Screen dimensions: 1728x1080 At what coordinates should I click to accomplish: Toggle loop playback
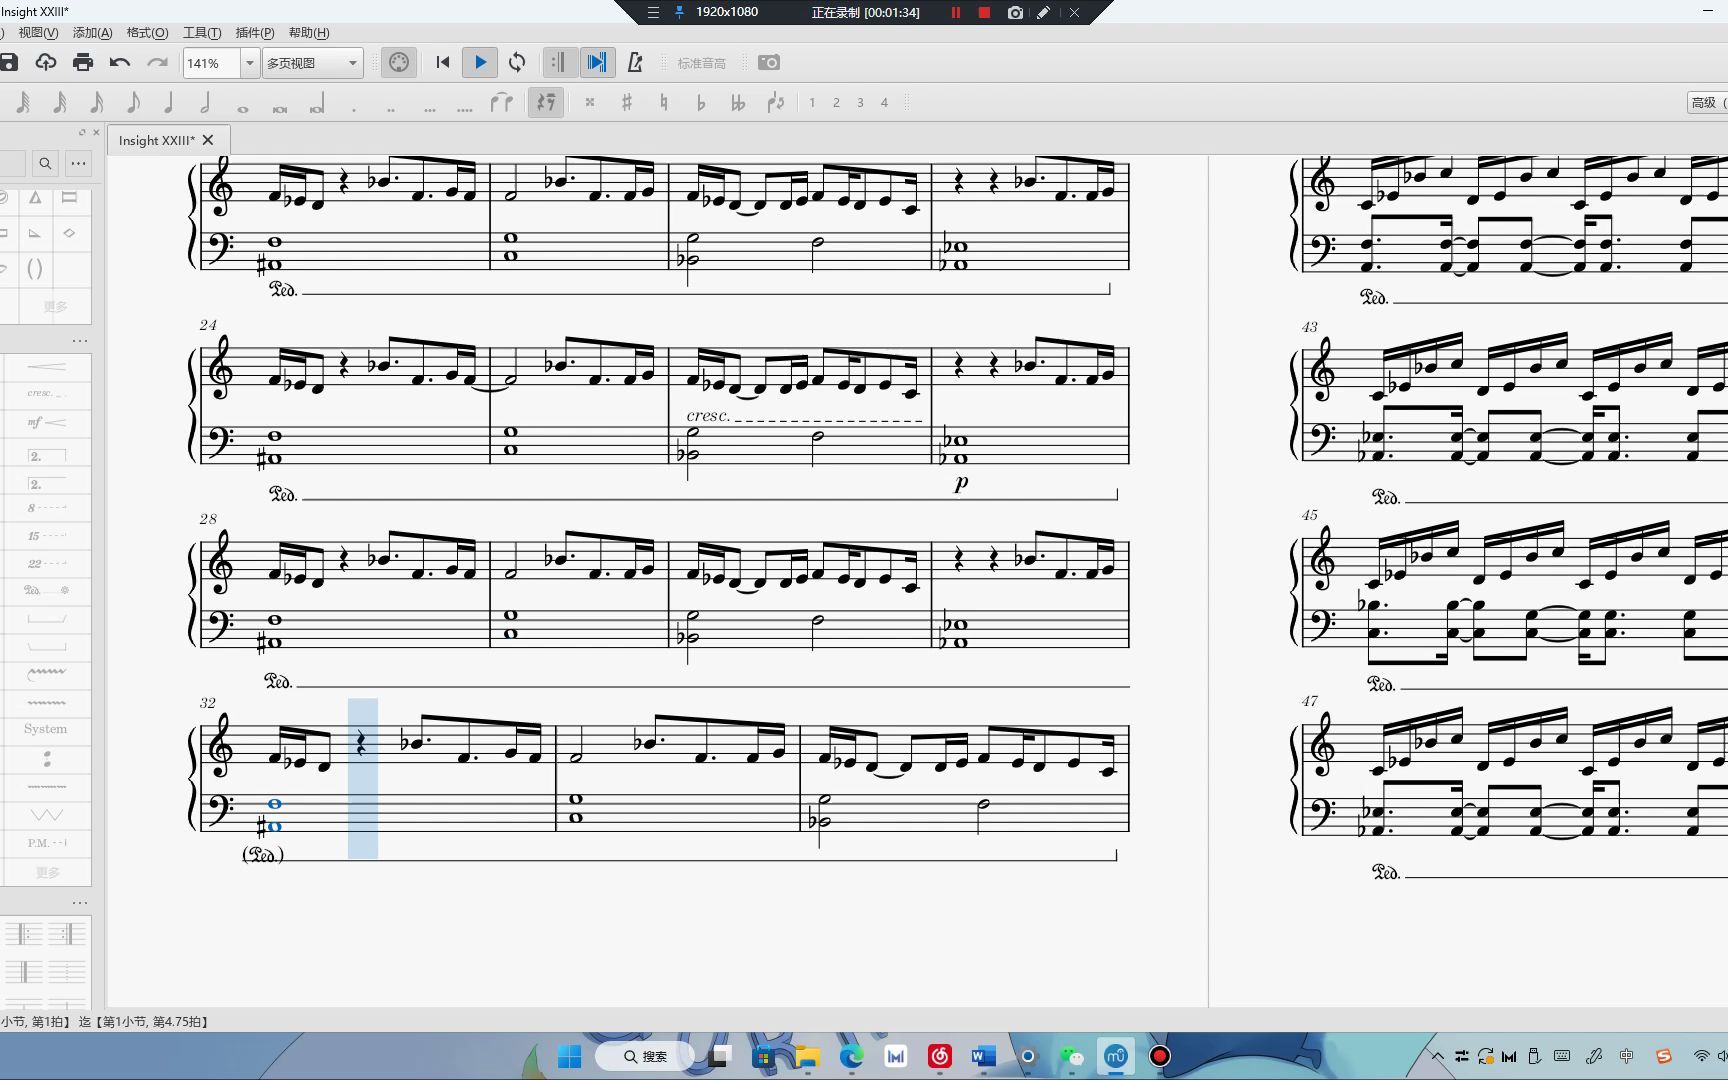click(x=517, y=62)
